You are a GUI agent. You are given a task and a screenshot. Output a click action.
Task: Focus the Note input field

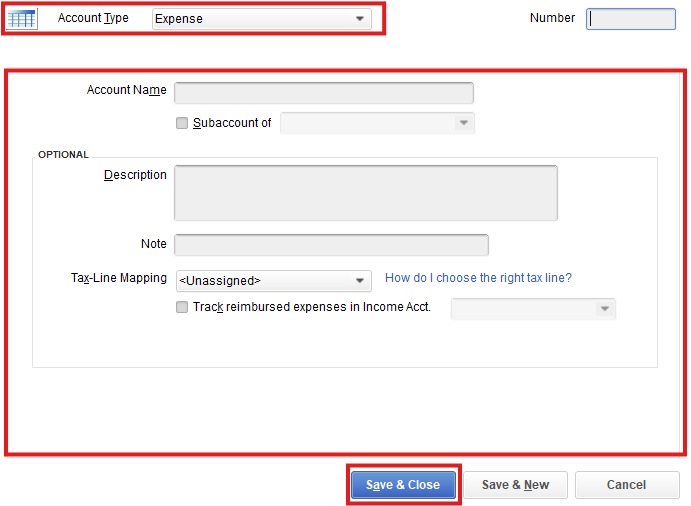[331, 245]
